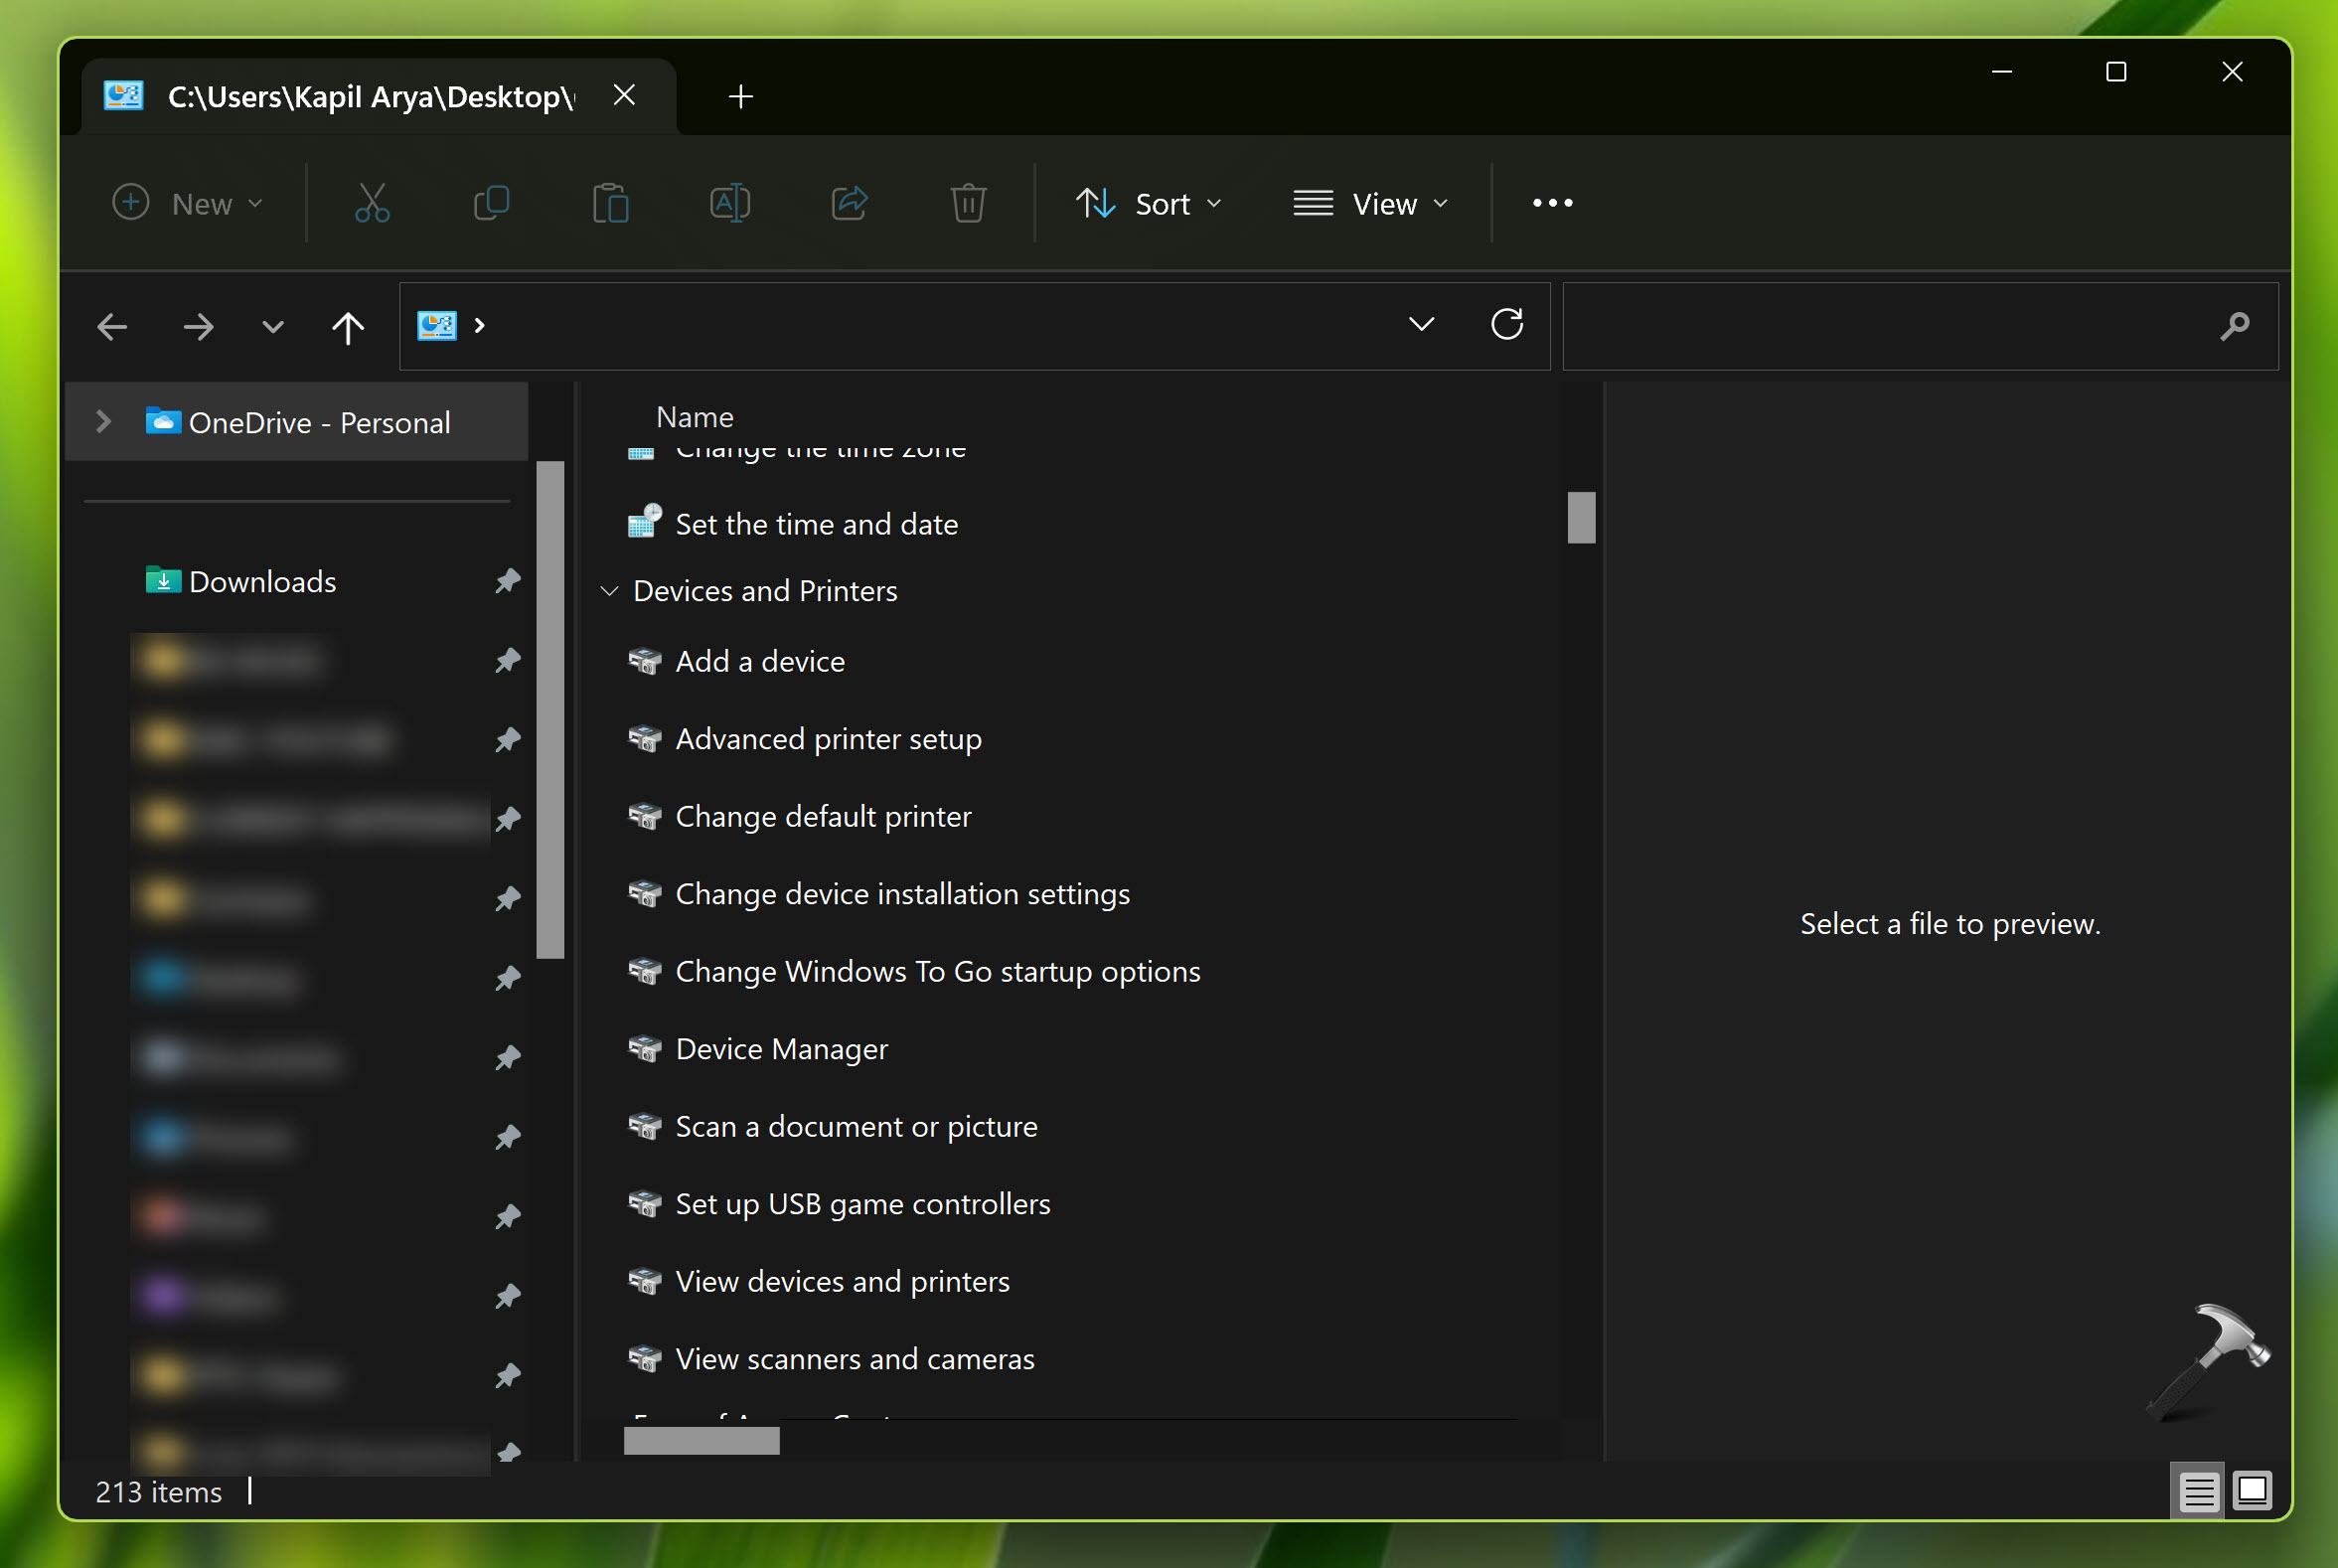Refresh the current folder view
Image resolution: width=2338 pixels, height=1568 pixels.
(1506, 325)
